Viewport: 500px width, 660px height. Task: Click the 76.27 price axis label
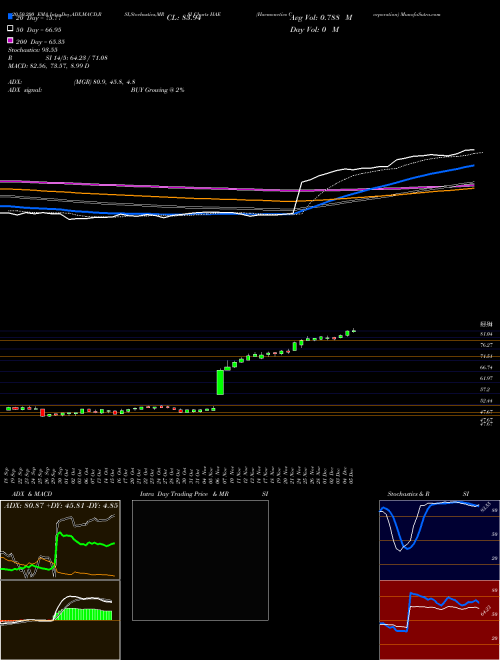[487, 345]
